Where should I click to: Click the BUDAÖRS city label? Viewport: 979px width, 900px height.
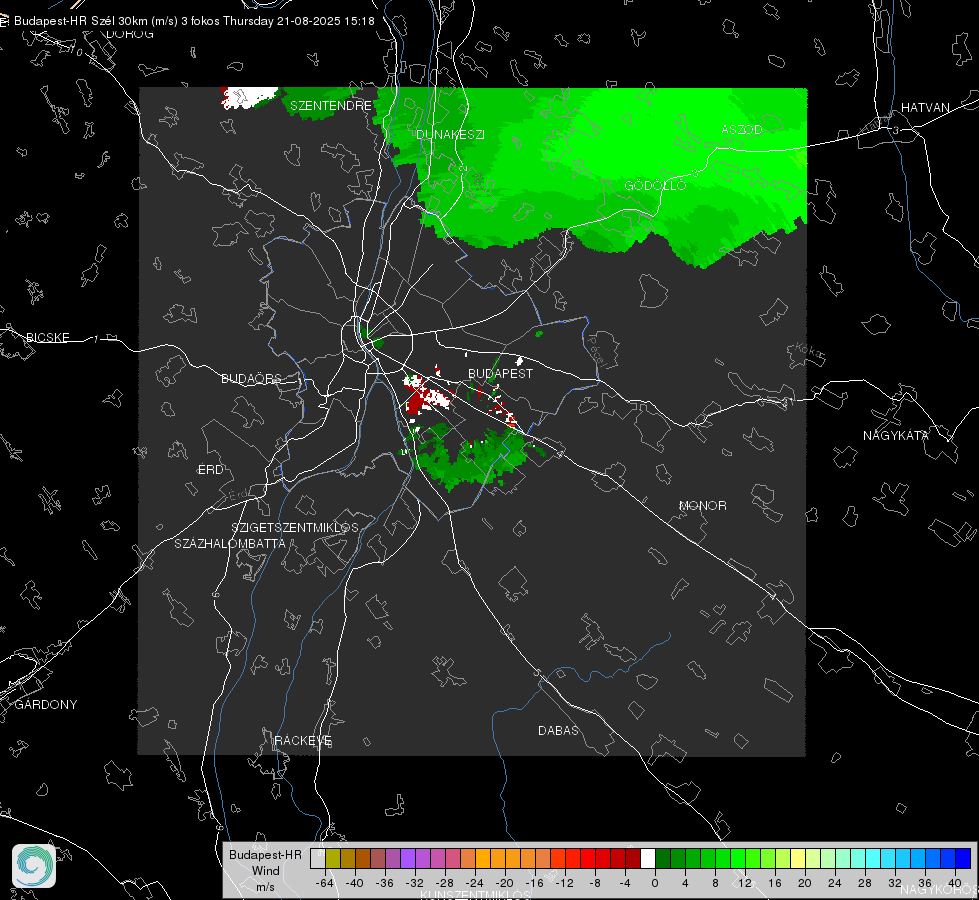click(251, 378)
